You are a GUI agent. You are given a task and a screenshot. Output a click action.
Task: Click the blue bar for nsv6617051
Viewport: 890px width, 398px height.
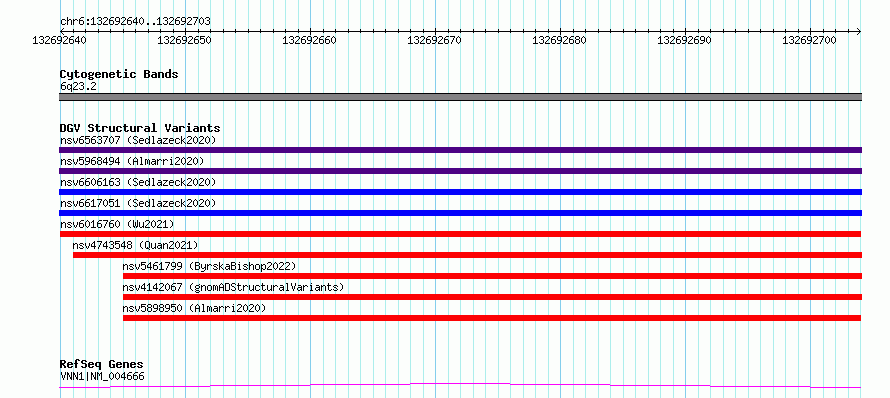click(x=460, y=213)
